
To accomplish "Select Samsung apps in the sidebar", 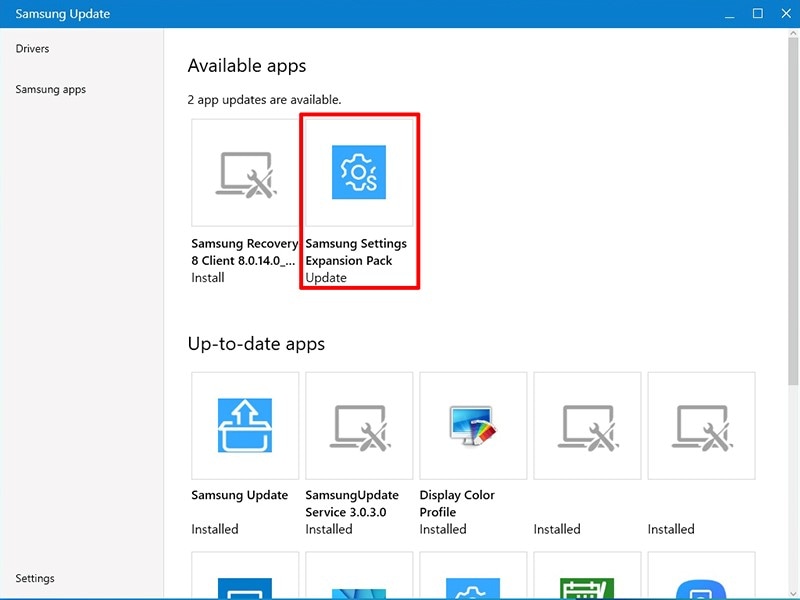I will pos(51,89).
